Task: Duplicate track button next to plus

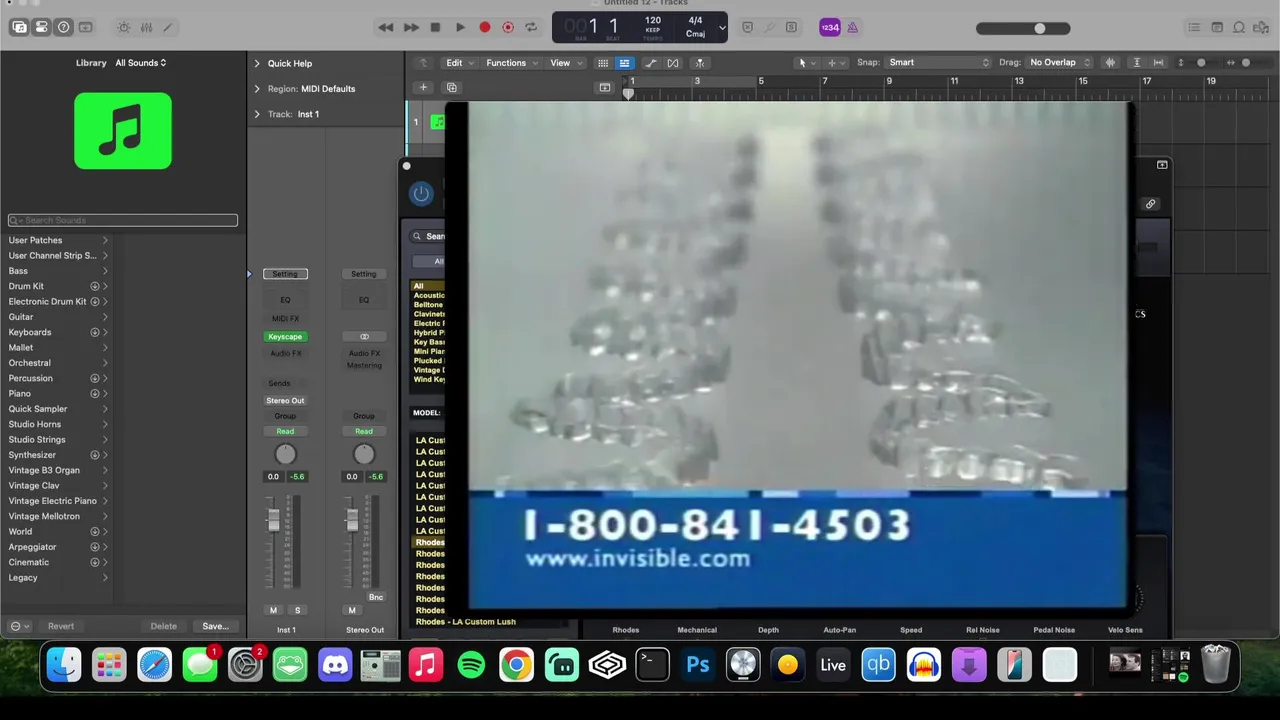Action: (x=451, y=87)
